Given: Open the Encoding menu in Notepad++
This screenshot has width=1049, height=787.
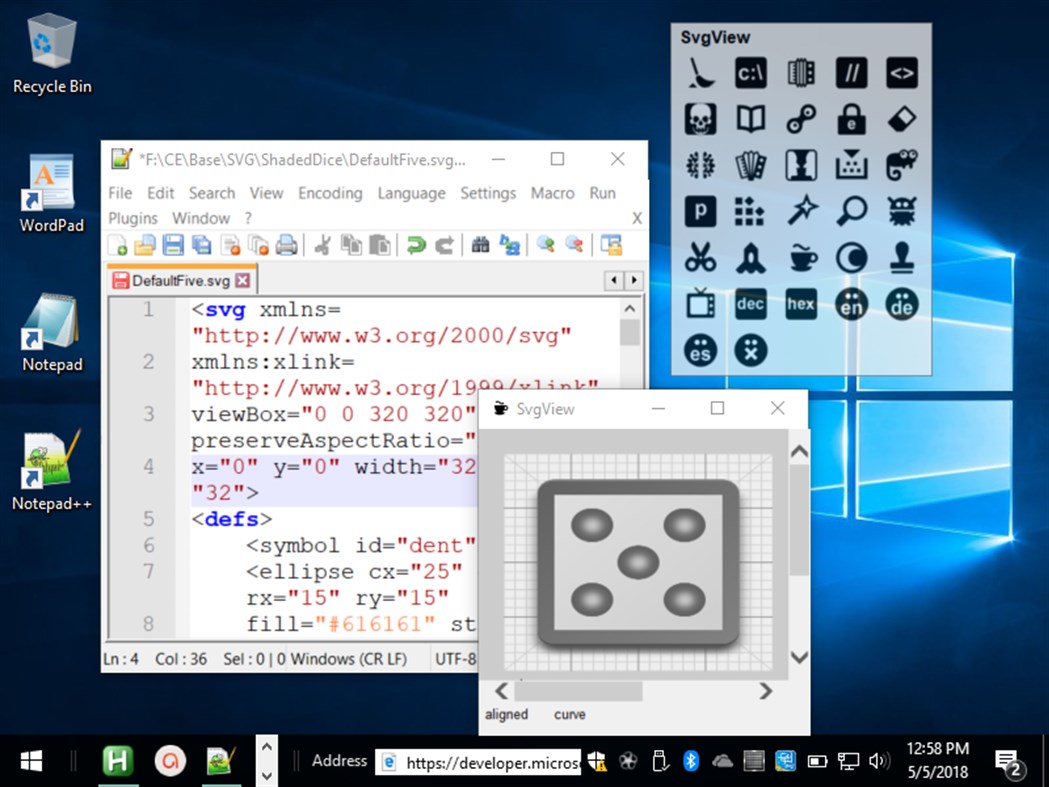Looking at the screenshot, I should coord(330,193).
